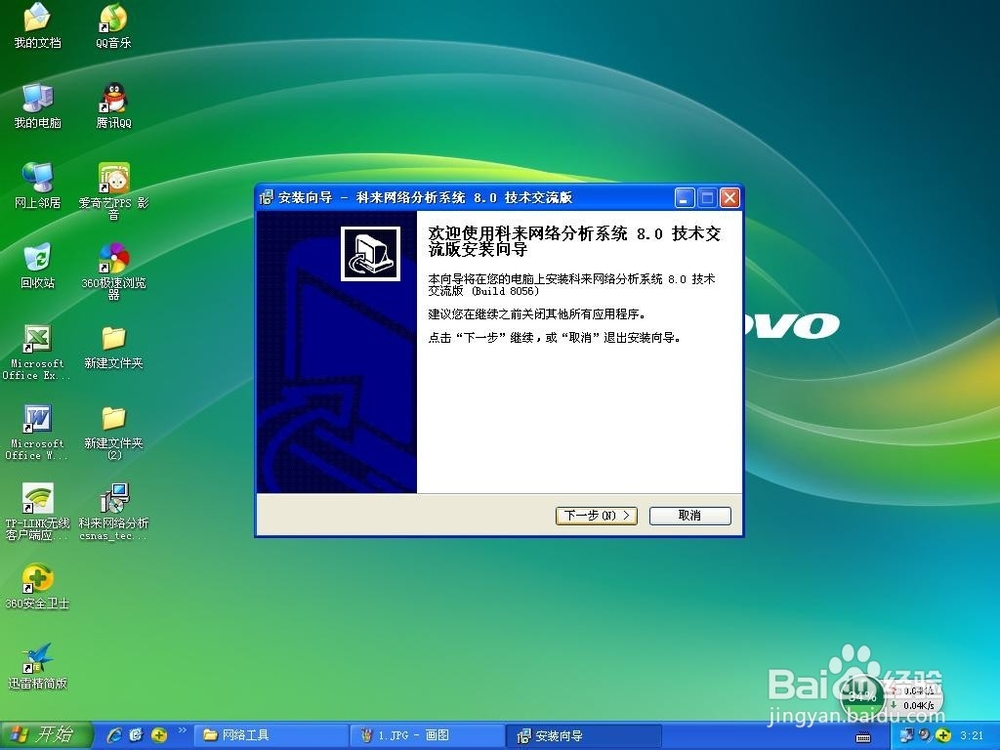The image size is (1000, 750).
Task: Open QQ音乐 desktop shortcut
Action: (x=113, y=26)
